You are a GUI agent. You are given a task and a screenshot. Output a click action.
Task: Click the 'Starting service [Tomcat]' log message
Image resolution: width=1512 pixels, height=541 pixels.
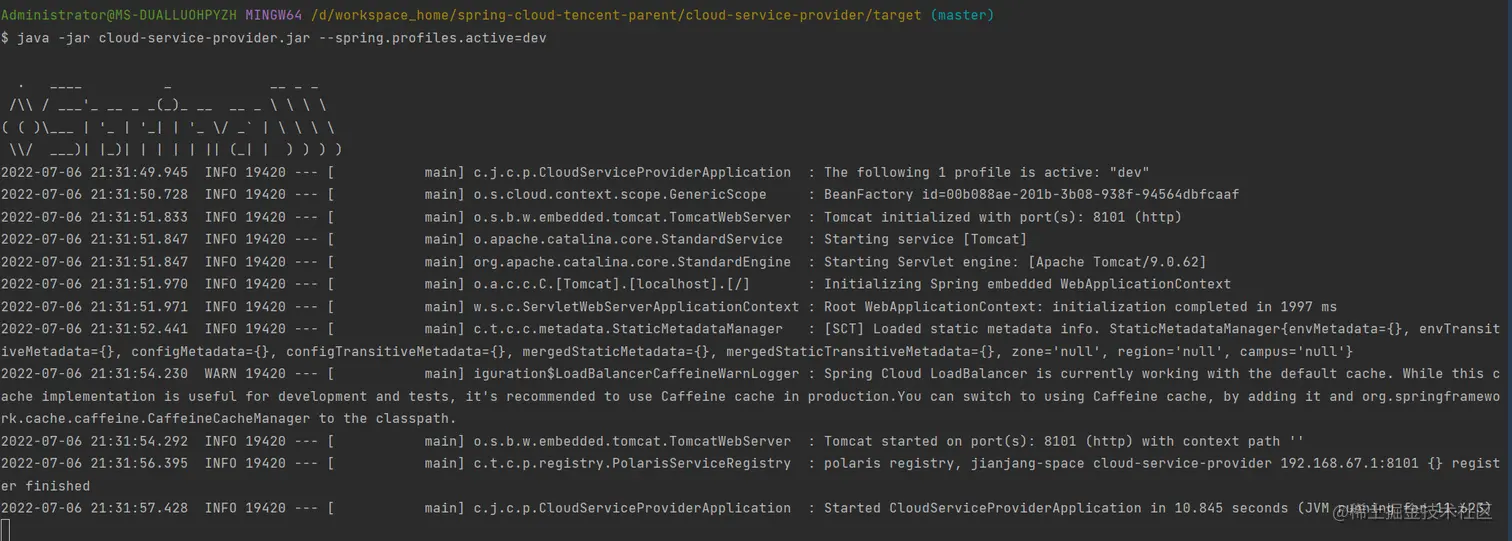[x=925, y=239]
